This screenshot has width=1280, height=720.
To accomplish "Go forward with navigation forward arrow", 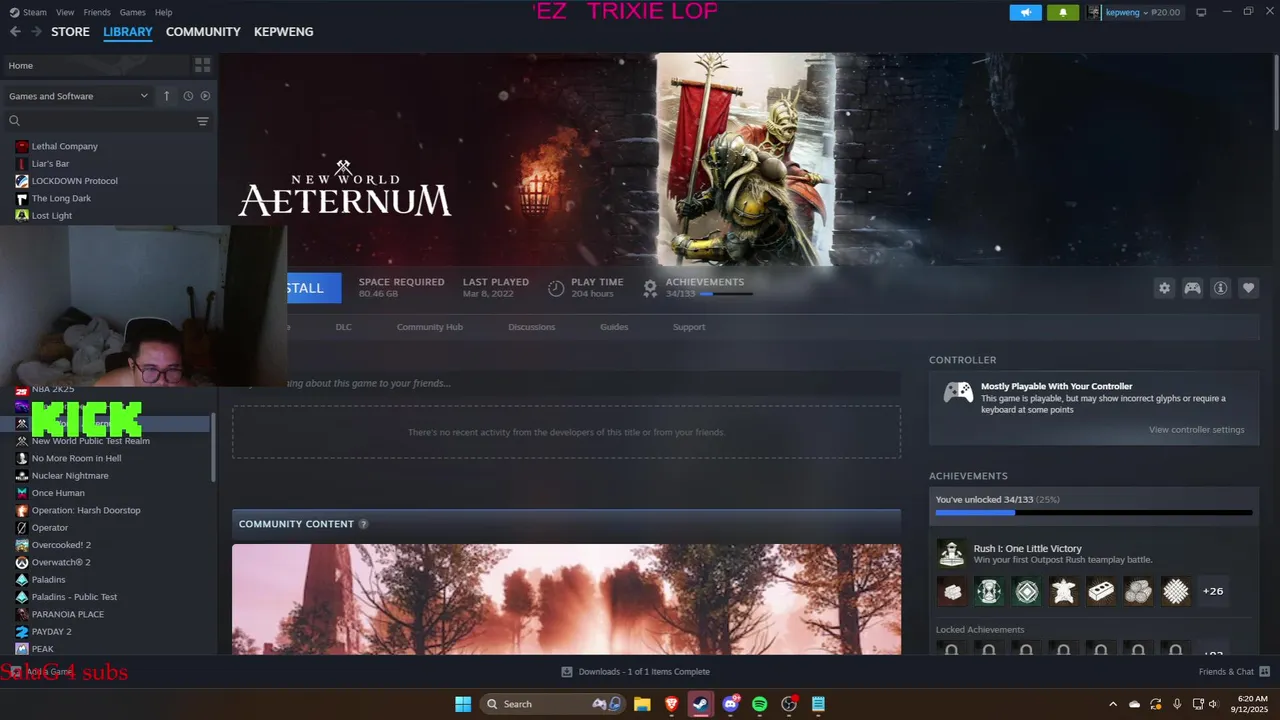I will click(36, 32).
